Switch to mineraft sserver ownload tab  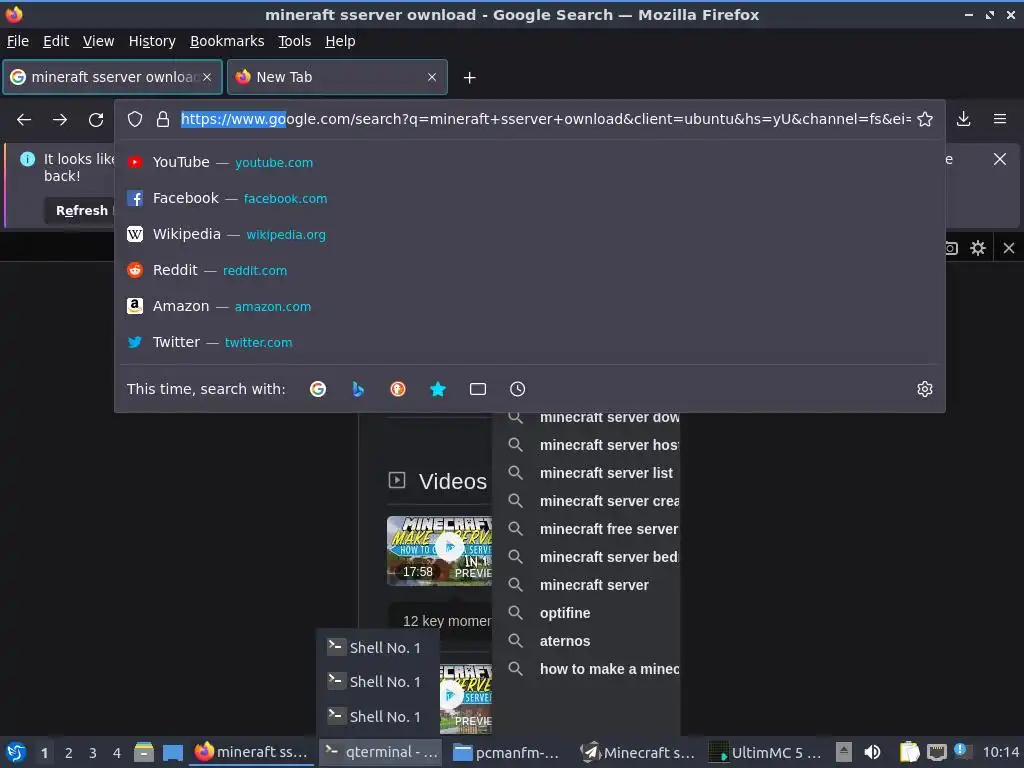point(112,77)
